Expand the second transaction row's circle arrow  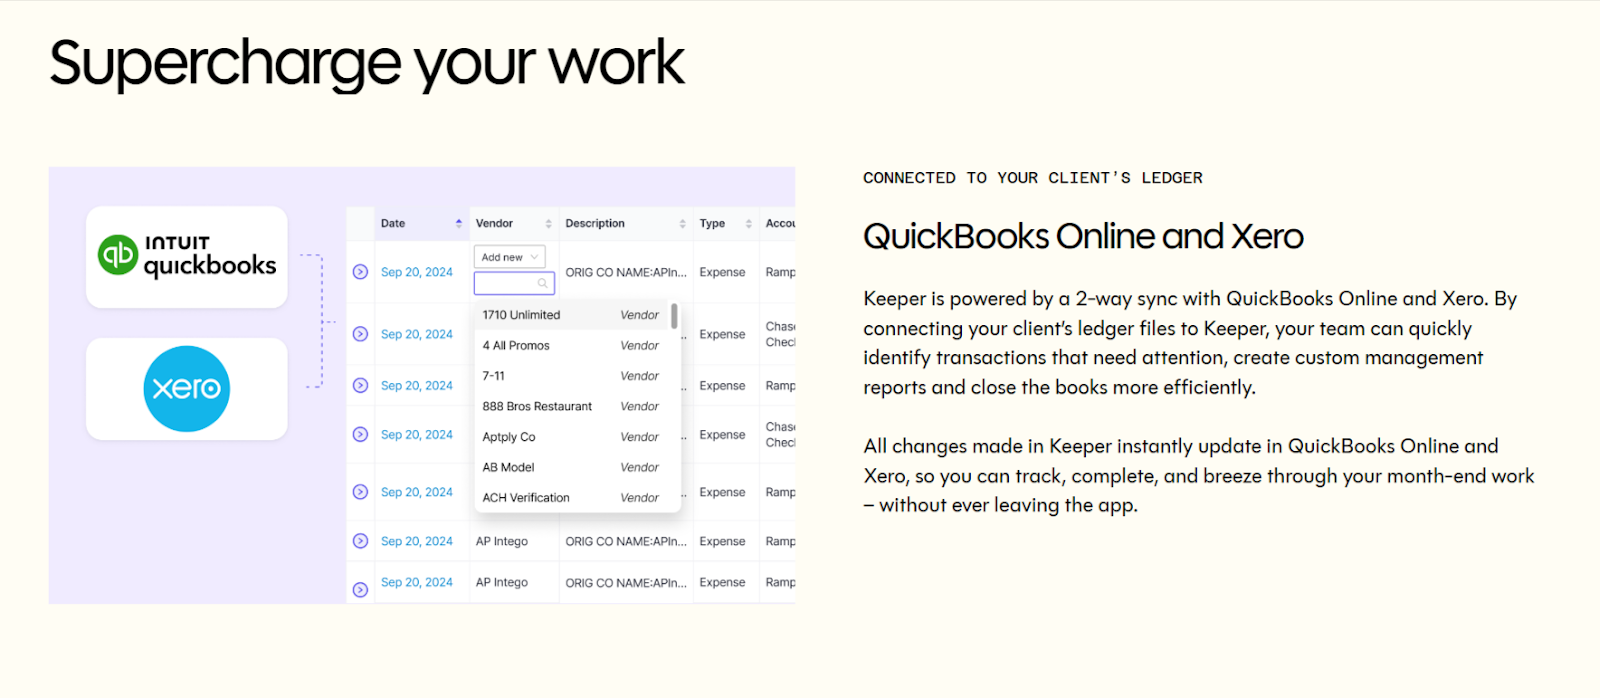[x=360, y=334]
